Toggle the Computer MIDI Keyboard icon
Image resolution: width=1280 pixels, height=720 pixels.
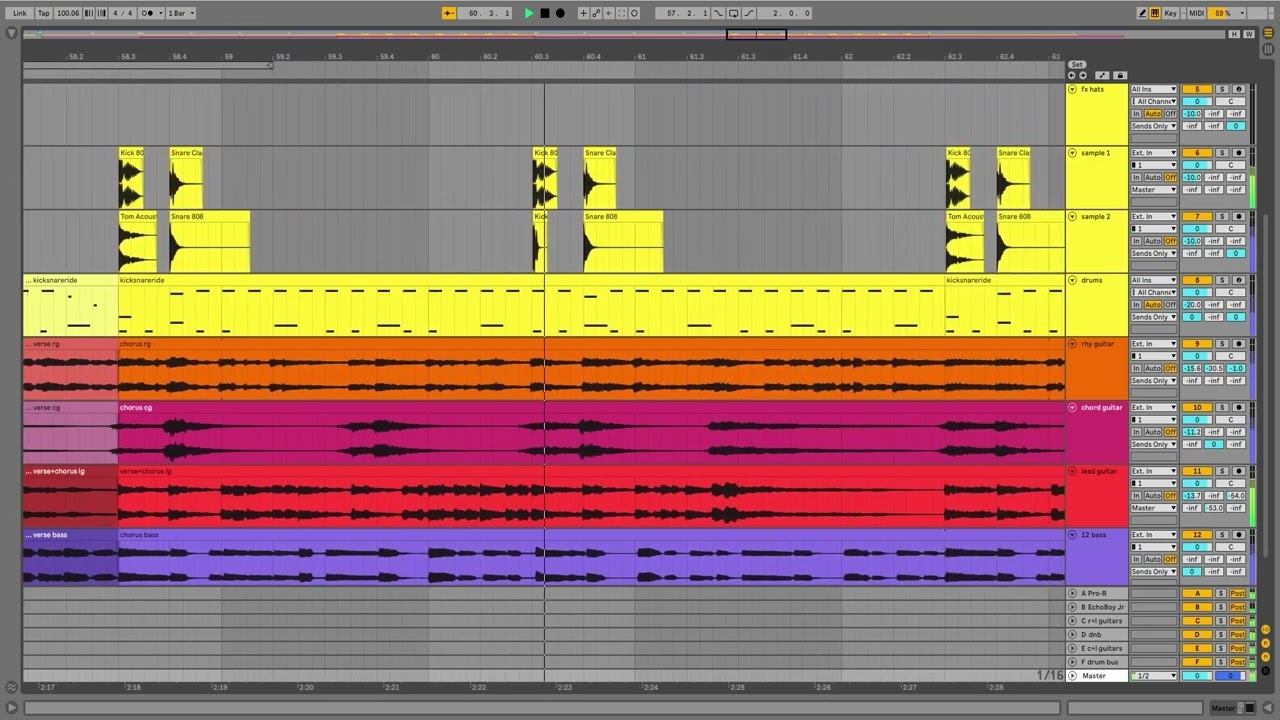point(1155,13)
